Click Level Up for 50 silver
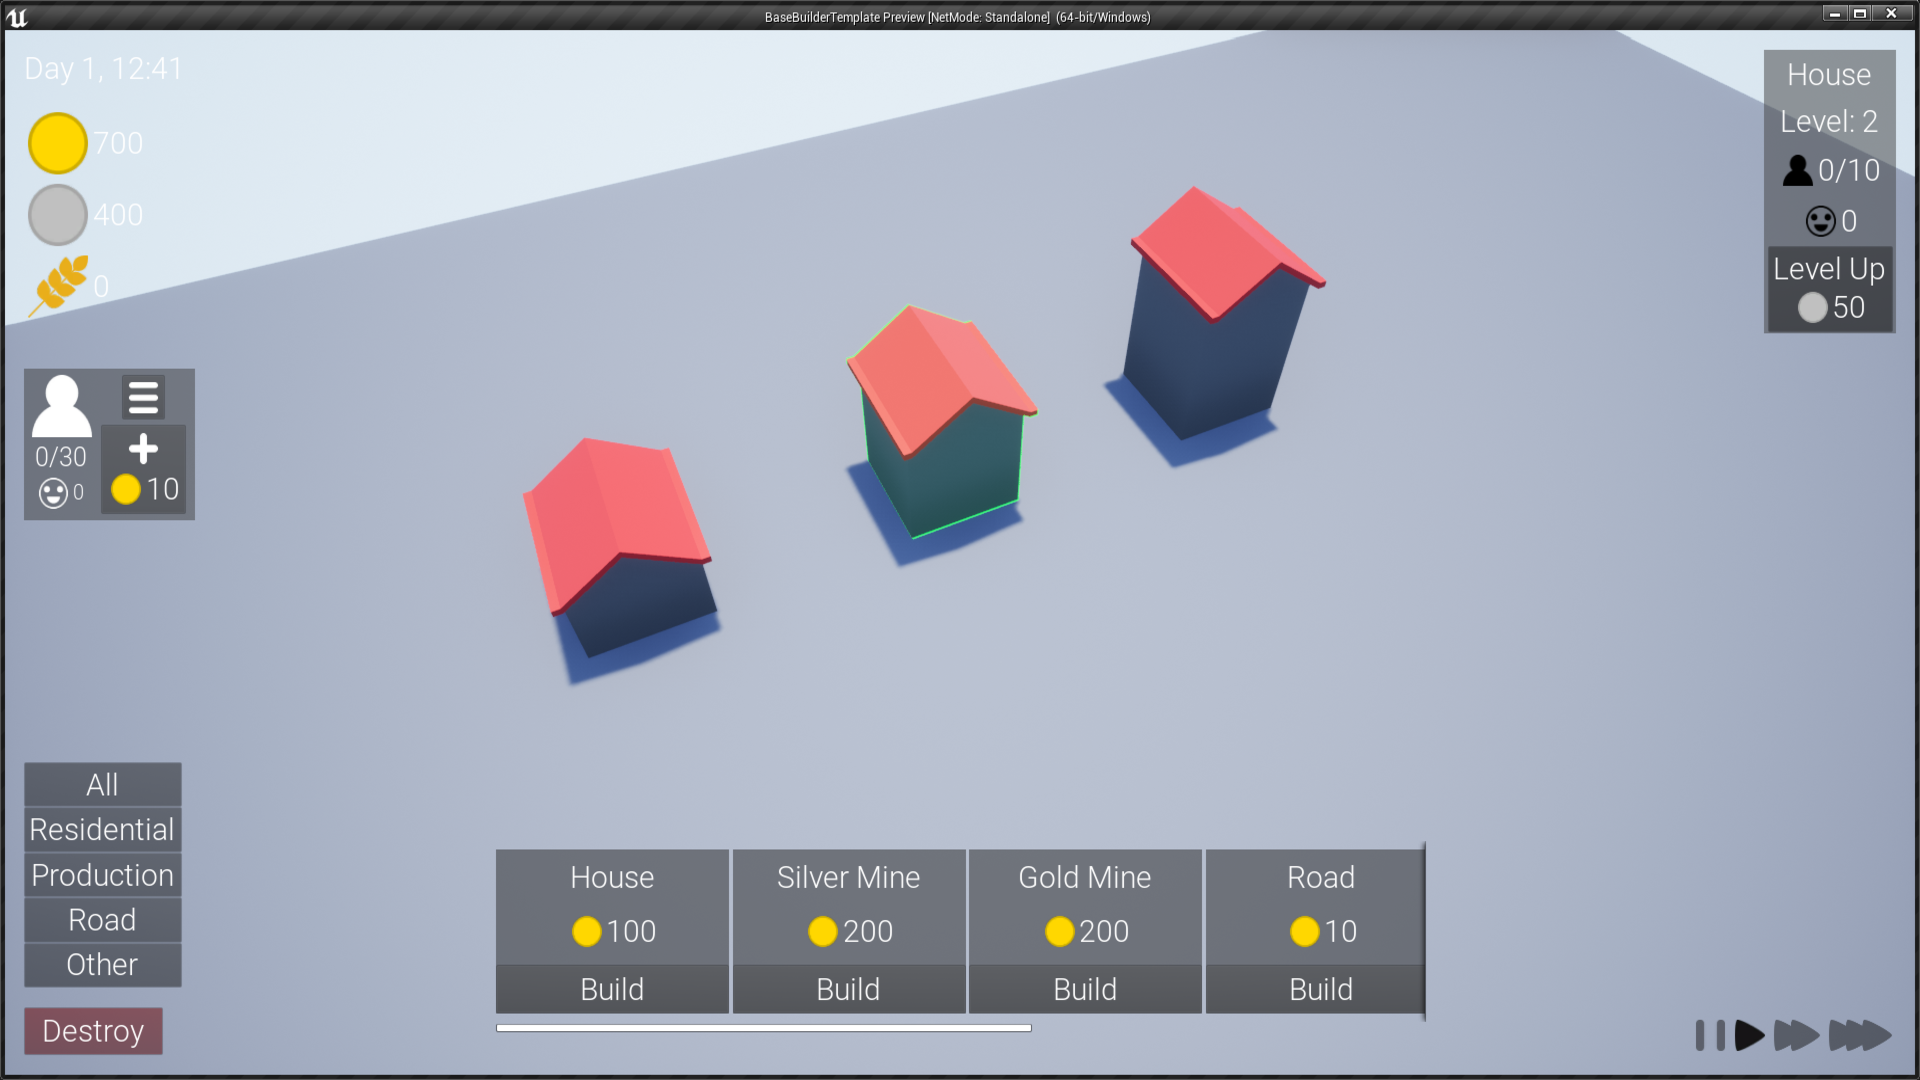Screen dimensions: 1920x1080 tap(1829, 286)
